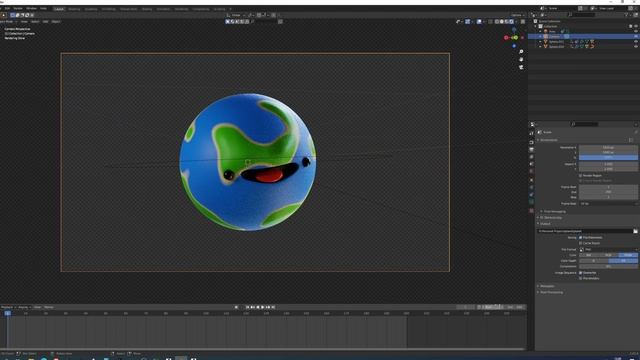
Task: Hide Sphere.001 using its eye icon
Action: 636,42
